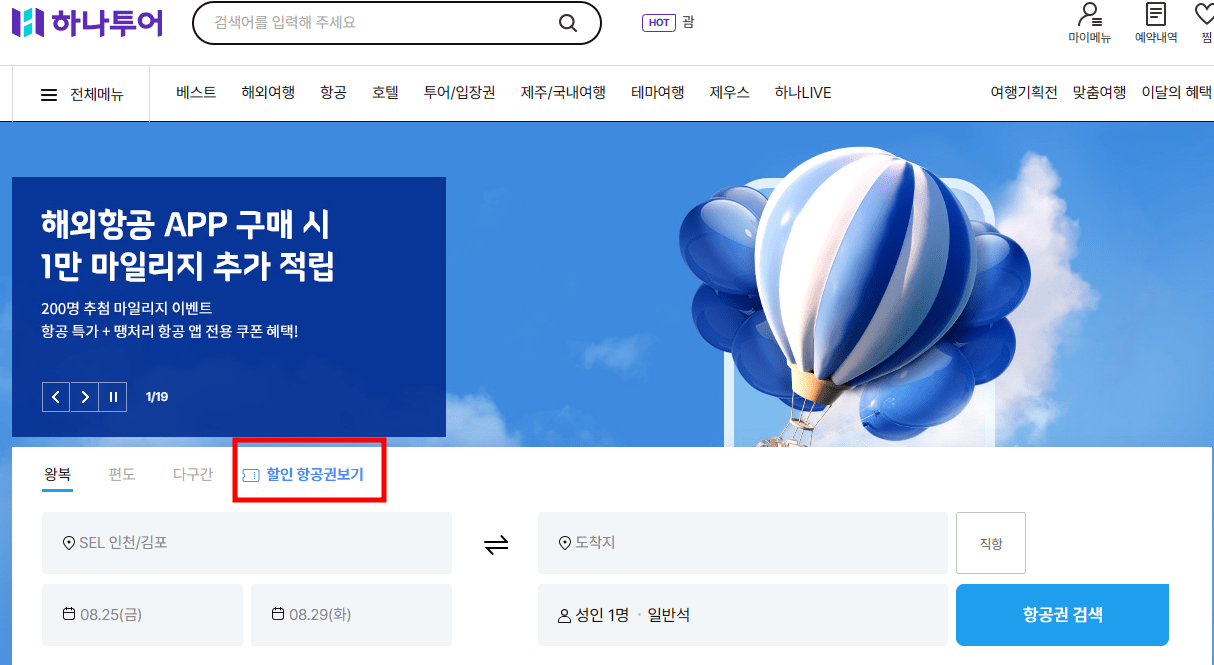Open the departure date 08.25(금) picker
Viewport: 1214px width, 665px height.
click(142, 615)
